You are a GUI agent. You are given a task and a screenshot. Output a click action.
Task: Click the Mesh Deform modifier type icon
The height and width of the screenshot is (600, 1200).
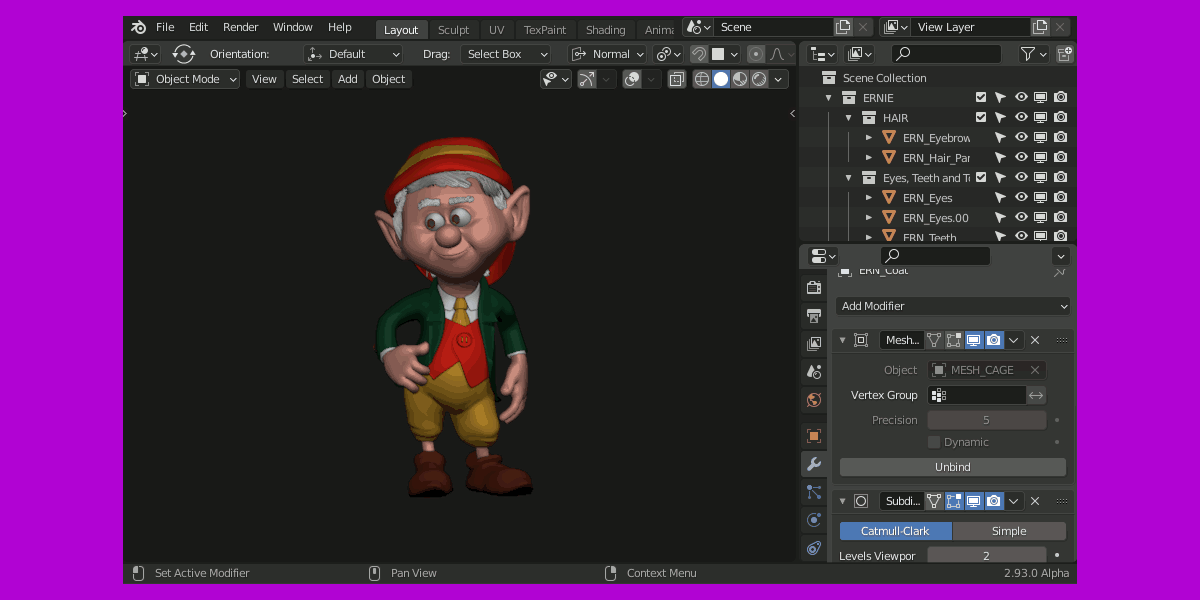[861, 340]
